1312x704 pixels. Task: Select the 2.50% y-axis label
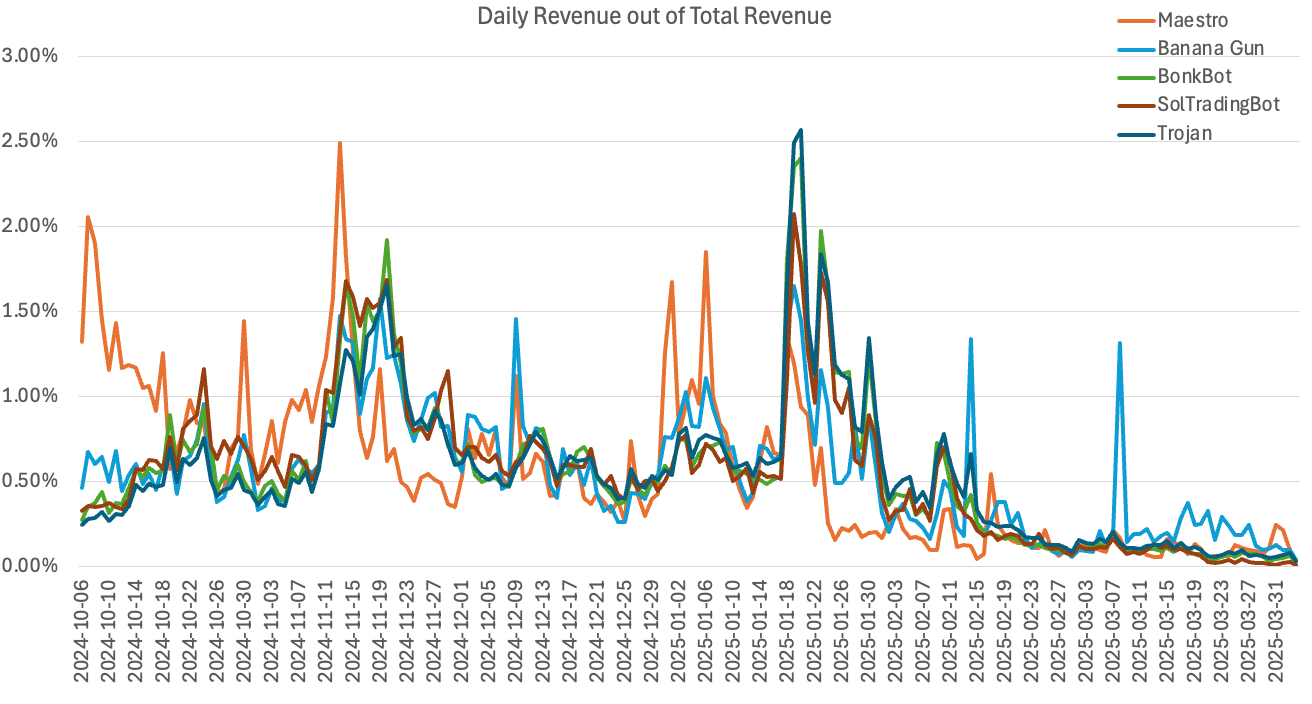tap(31, 140)
